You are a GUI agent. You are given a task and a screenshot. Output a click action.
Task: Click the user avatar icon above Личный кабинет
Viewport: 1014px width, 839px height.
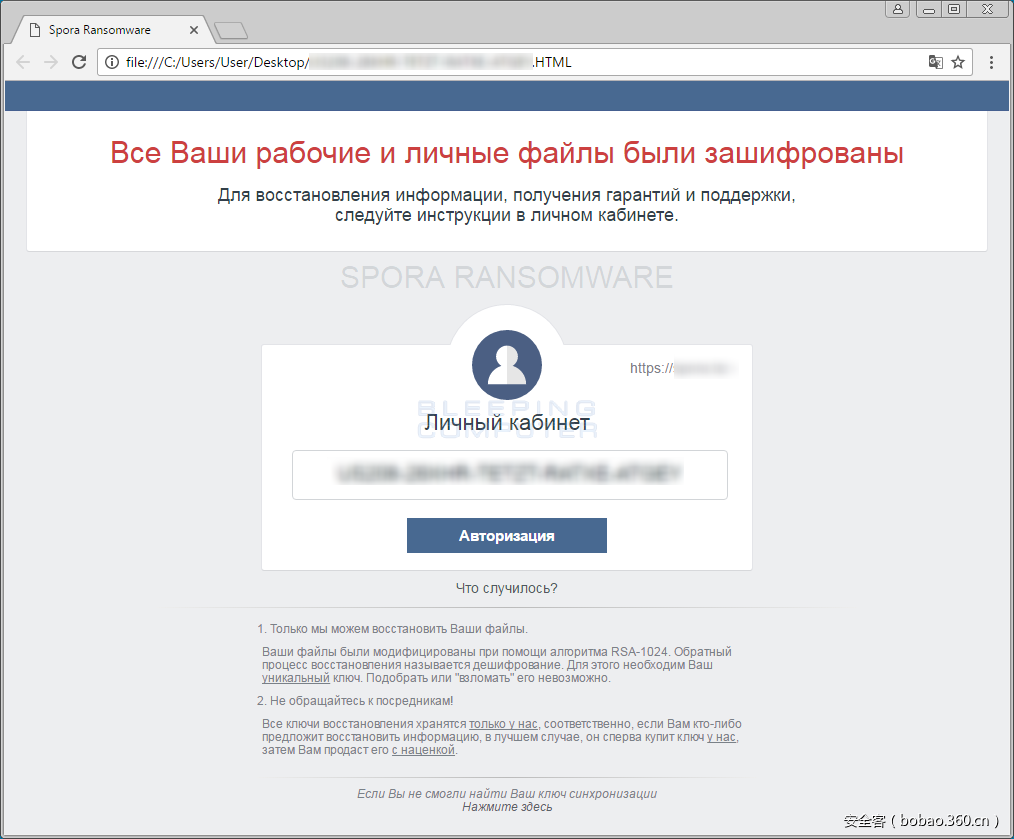(x=507, y=364)
